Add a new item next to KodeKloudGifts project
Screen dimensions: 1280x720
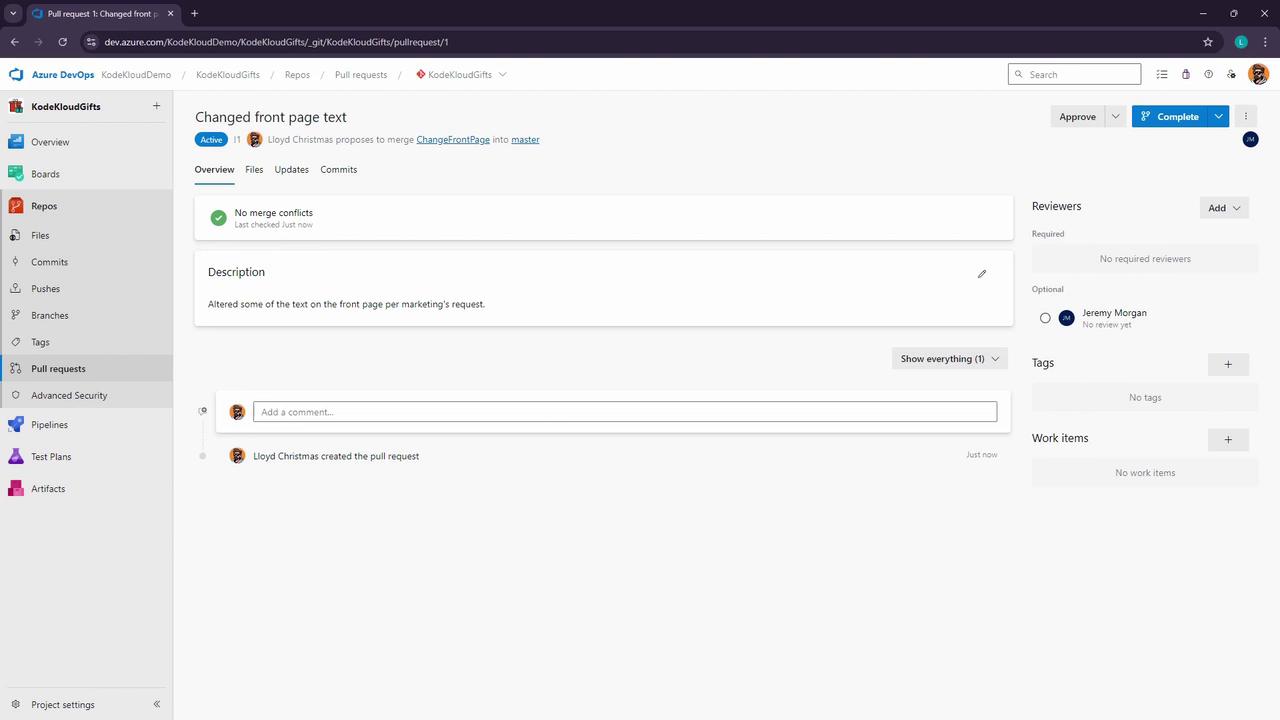tap(156, 106)
